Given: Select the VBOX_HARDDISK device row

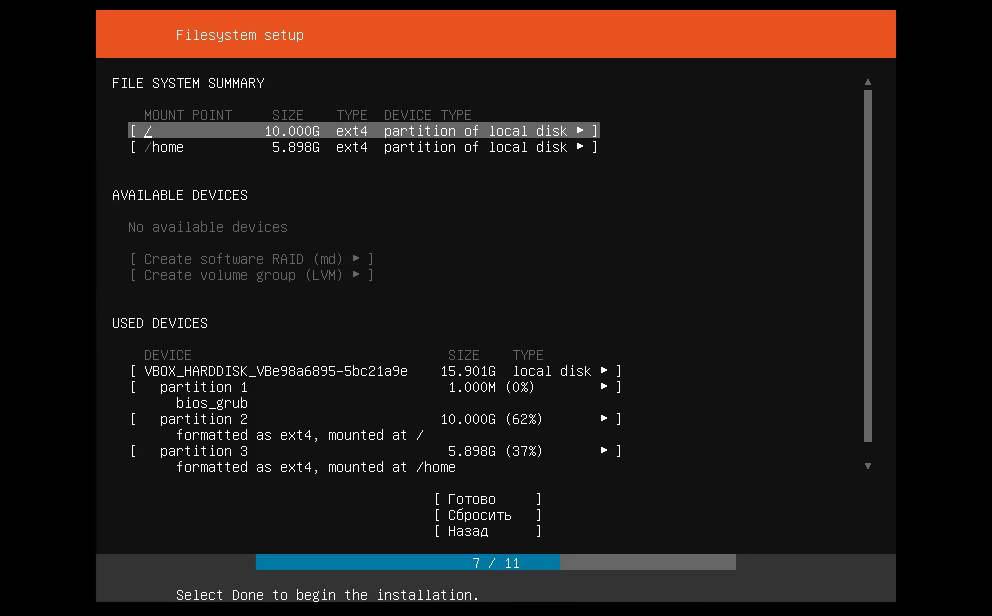Looking at the screenshot, I should 375,371.
